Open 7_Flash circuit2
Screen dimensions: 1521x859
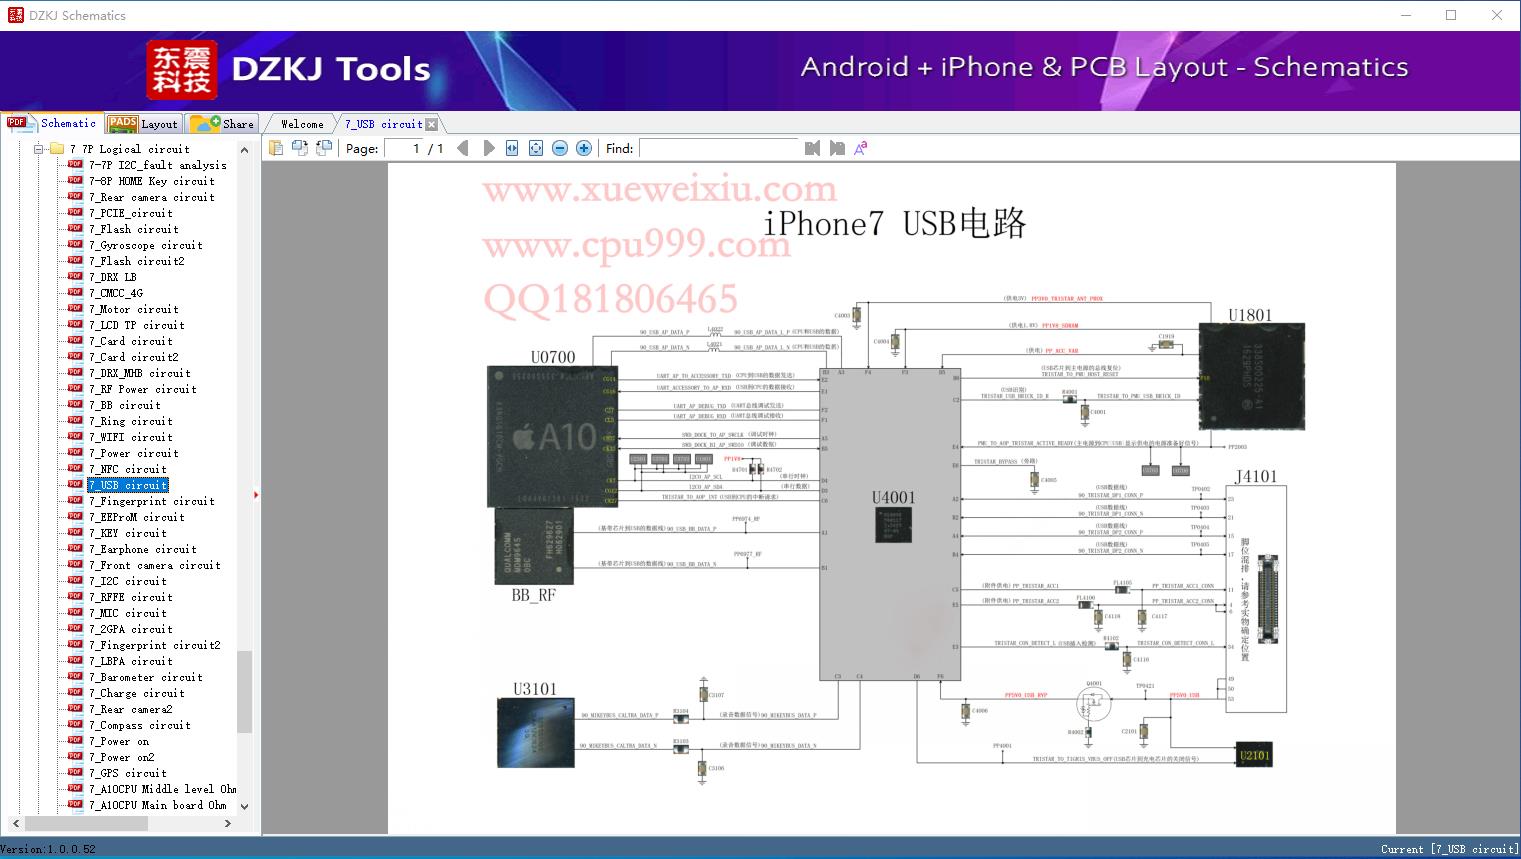(137, 261)
